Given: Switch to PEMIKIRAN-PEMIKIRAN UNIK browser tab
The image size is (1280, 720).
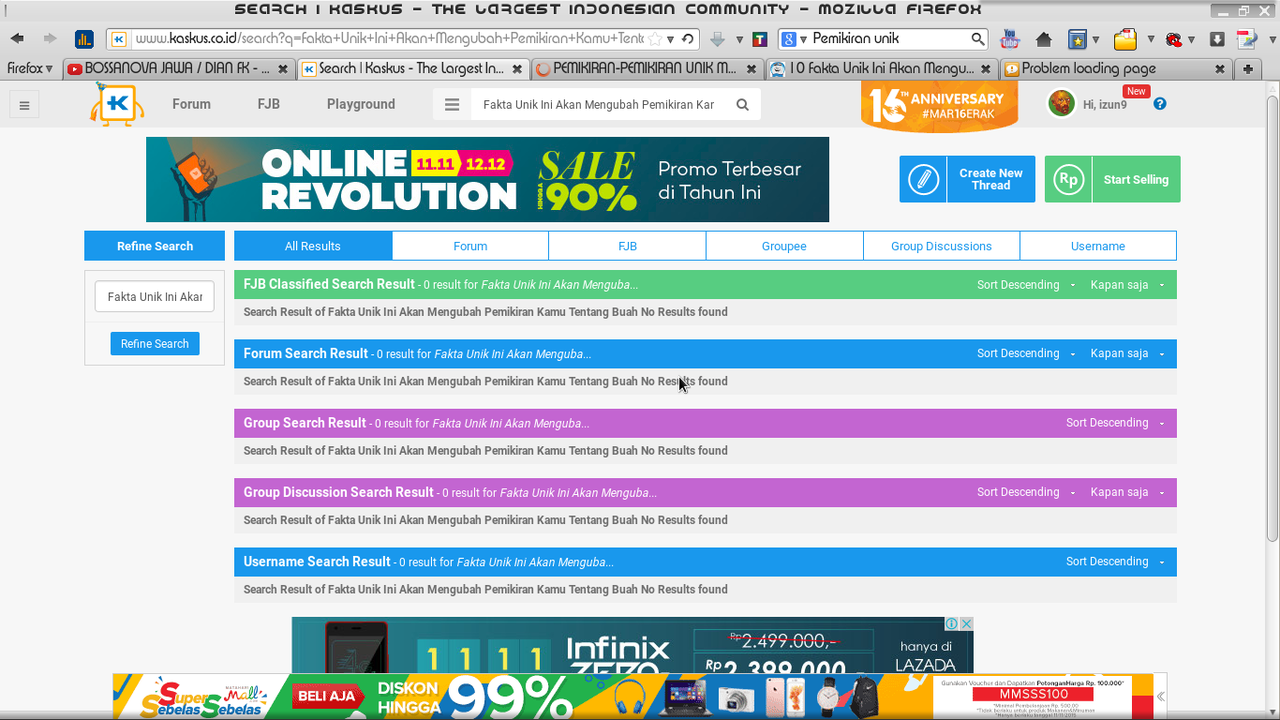Looking at the screenshot, I should [647, 69].
